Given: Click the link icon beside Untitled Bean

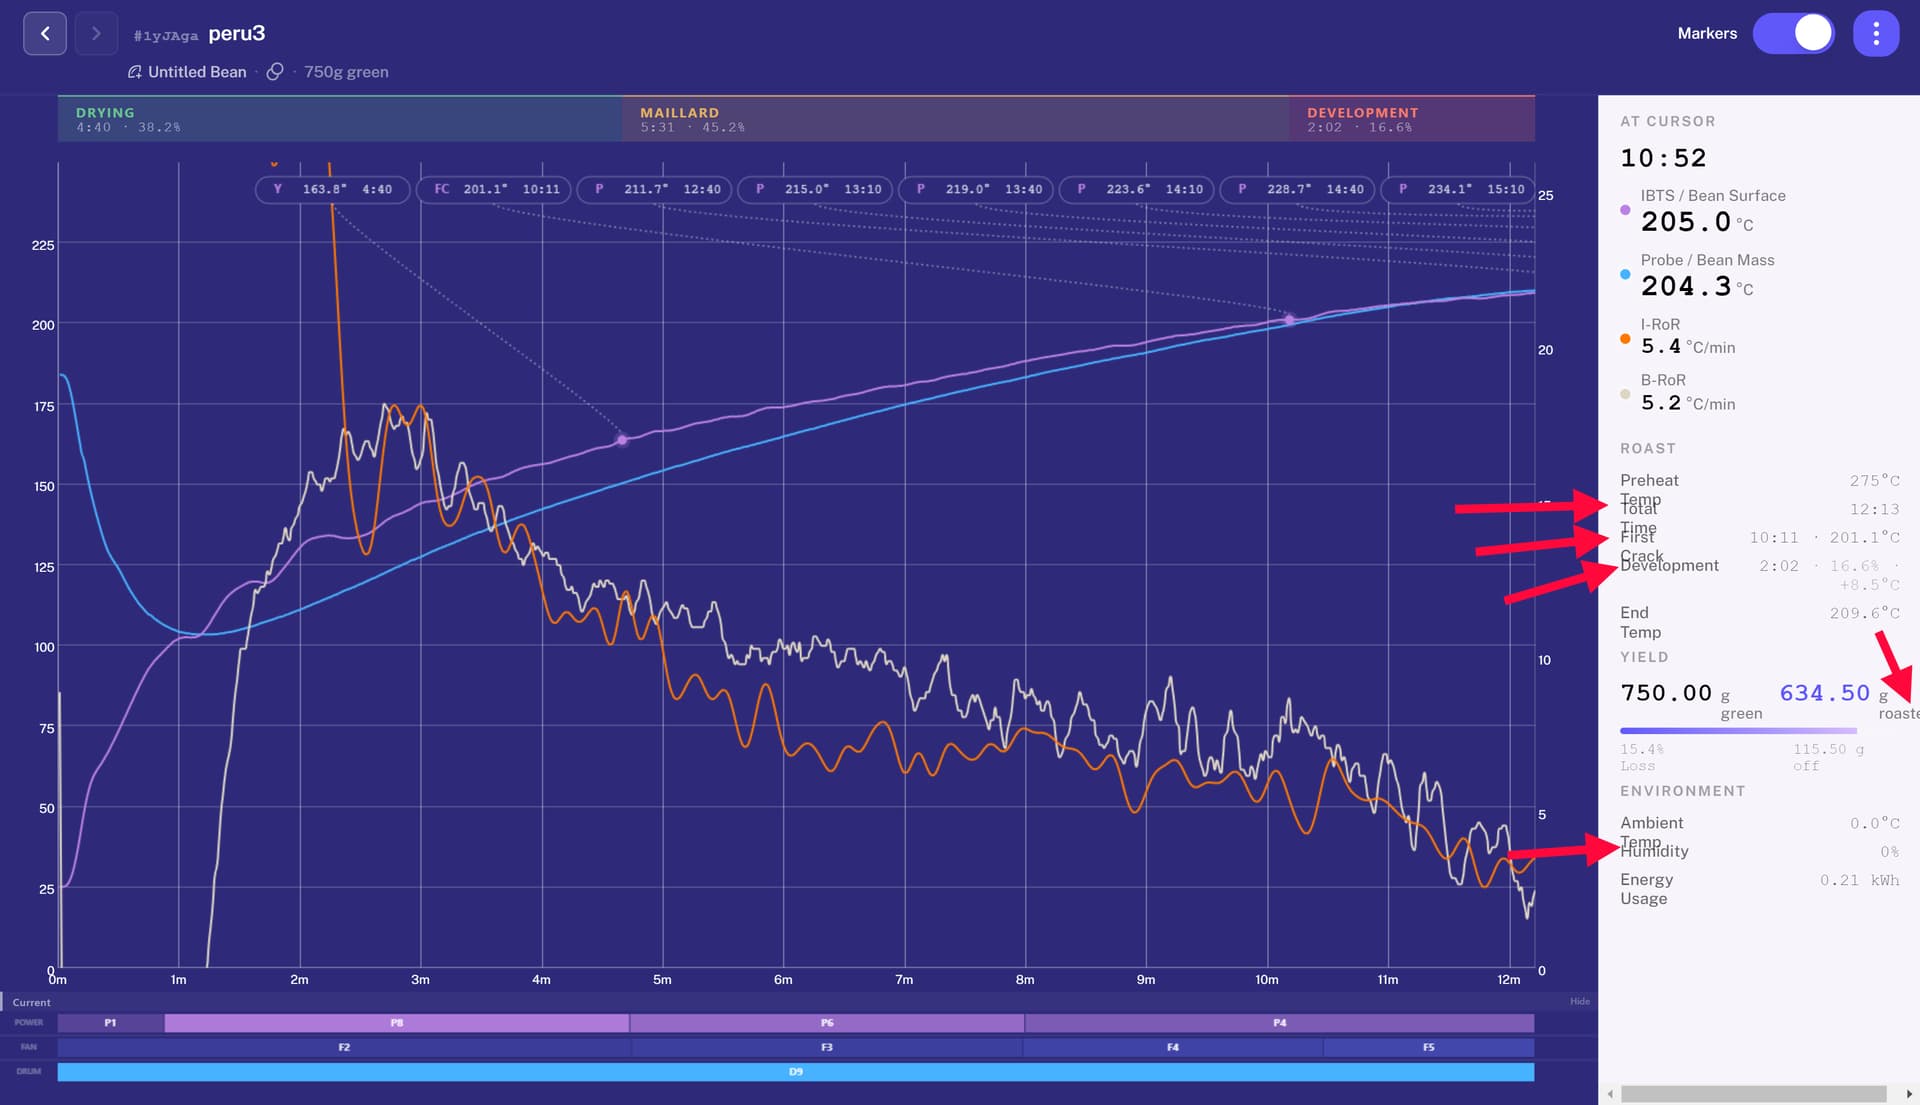Looking at the screenshot, I should click(x=275, y=72).
